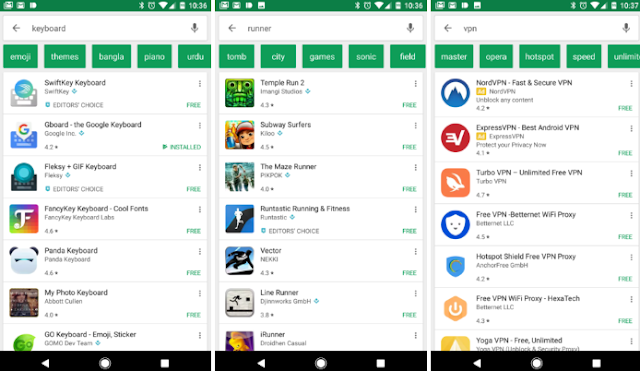
Task: Tap the Line Runner icon
Action: [x=240, y=303]
